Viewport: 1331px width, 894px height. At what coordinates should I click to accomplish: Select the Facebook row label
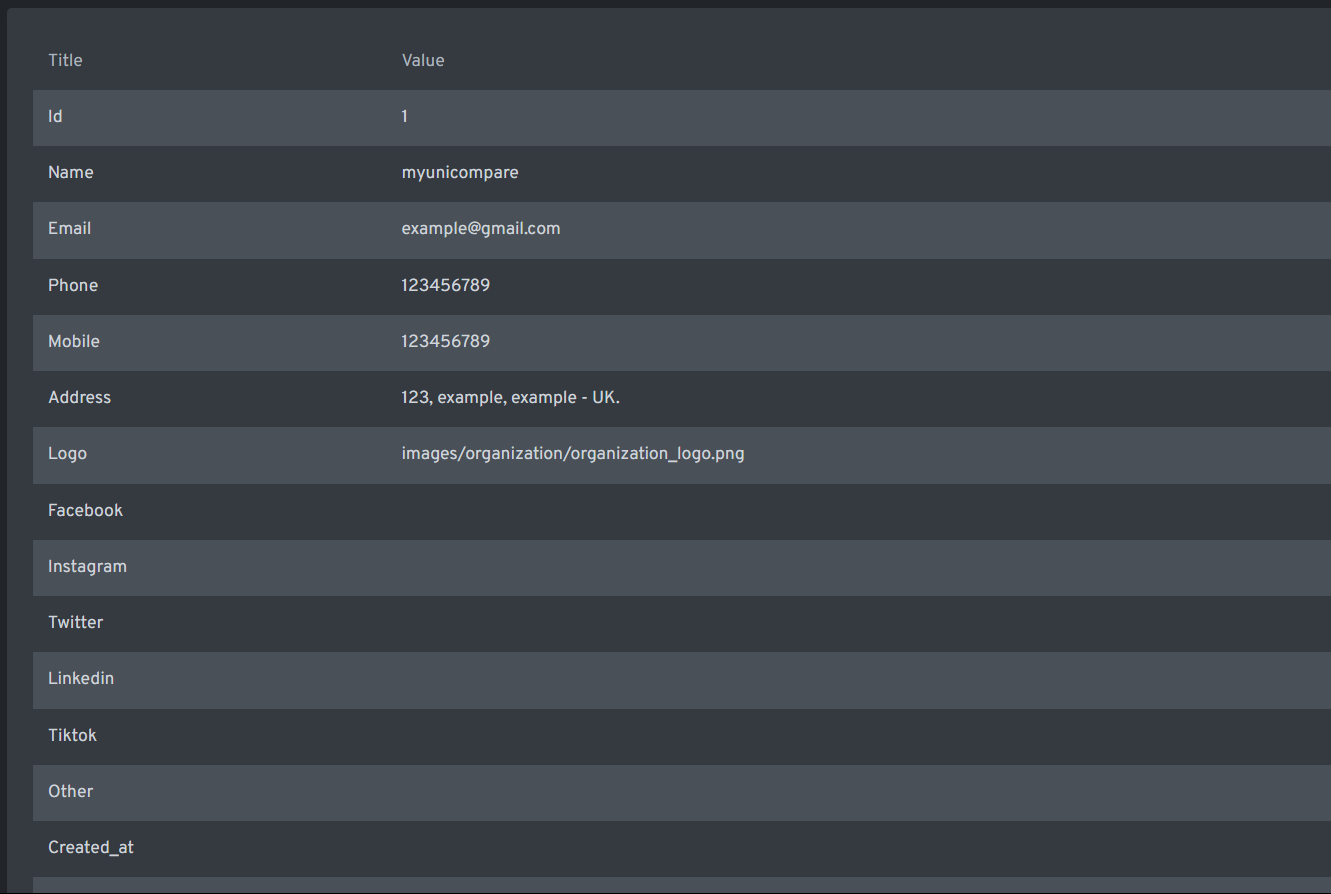[85, 511]
